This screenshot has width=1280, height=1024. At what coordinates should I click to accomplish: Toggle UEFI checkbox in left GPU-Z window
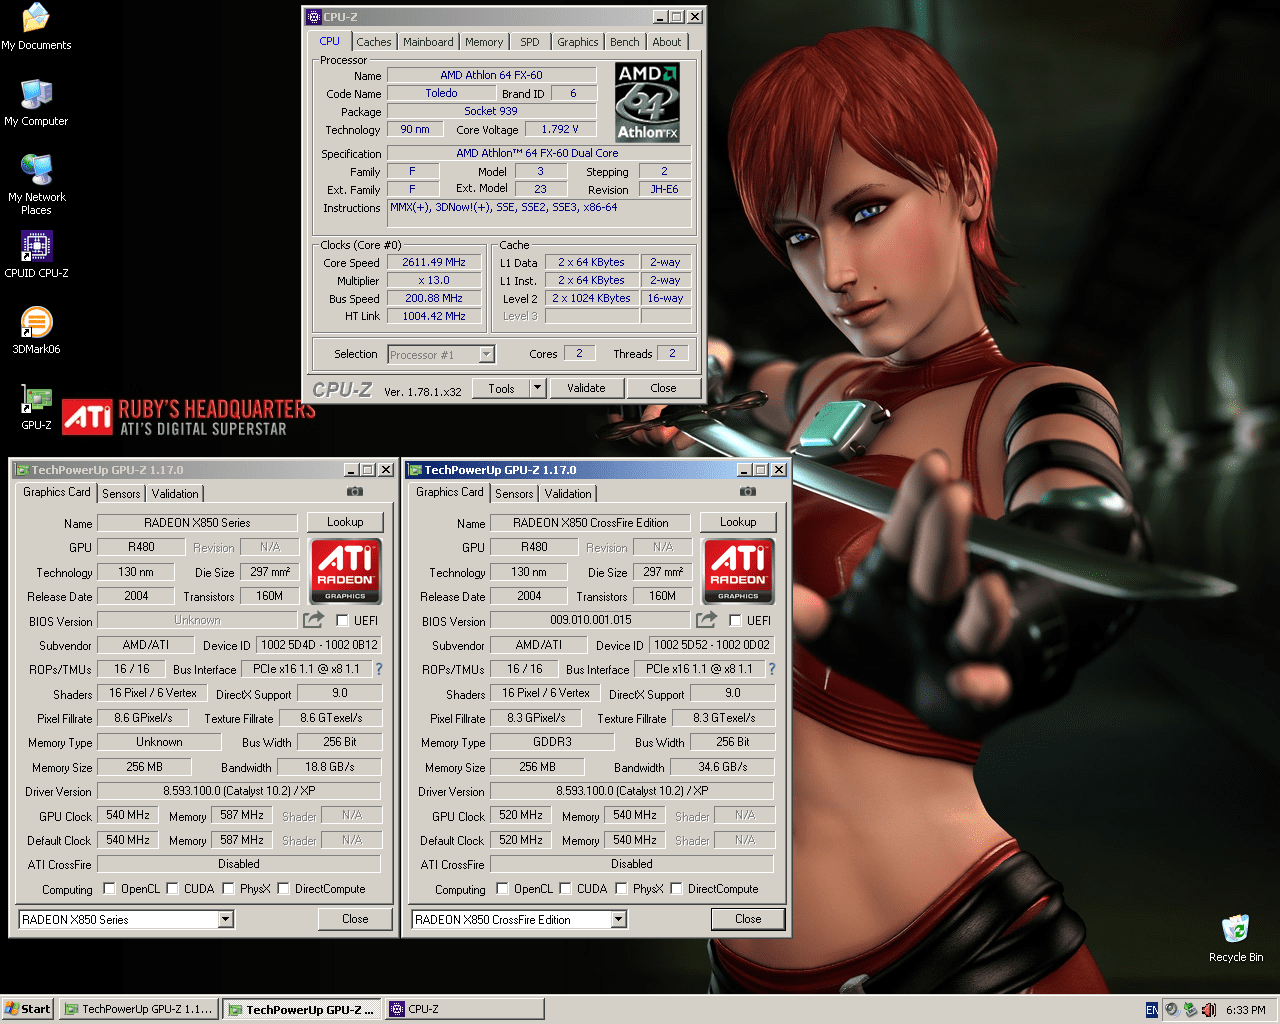(342, 621)
